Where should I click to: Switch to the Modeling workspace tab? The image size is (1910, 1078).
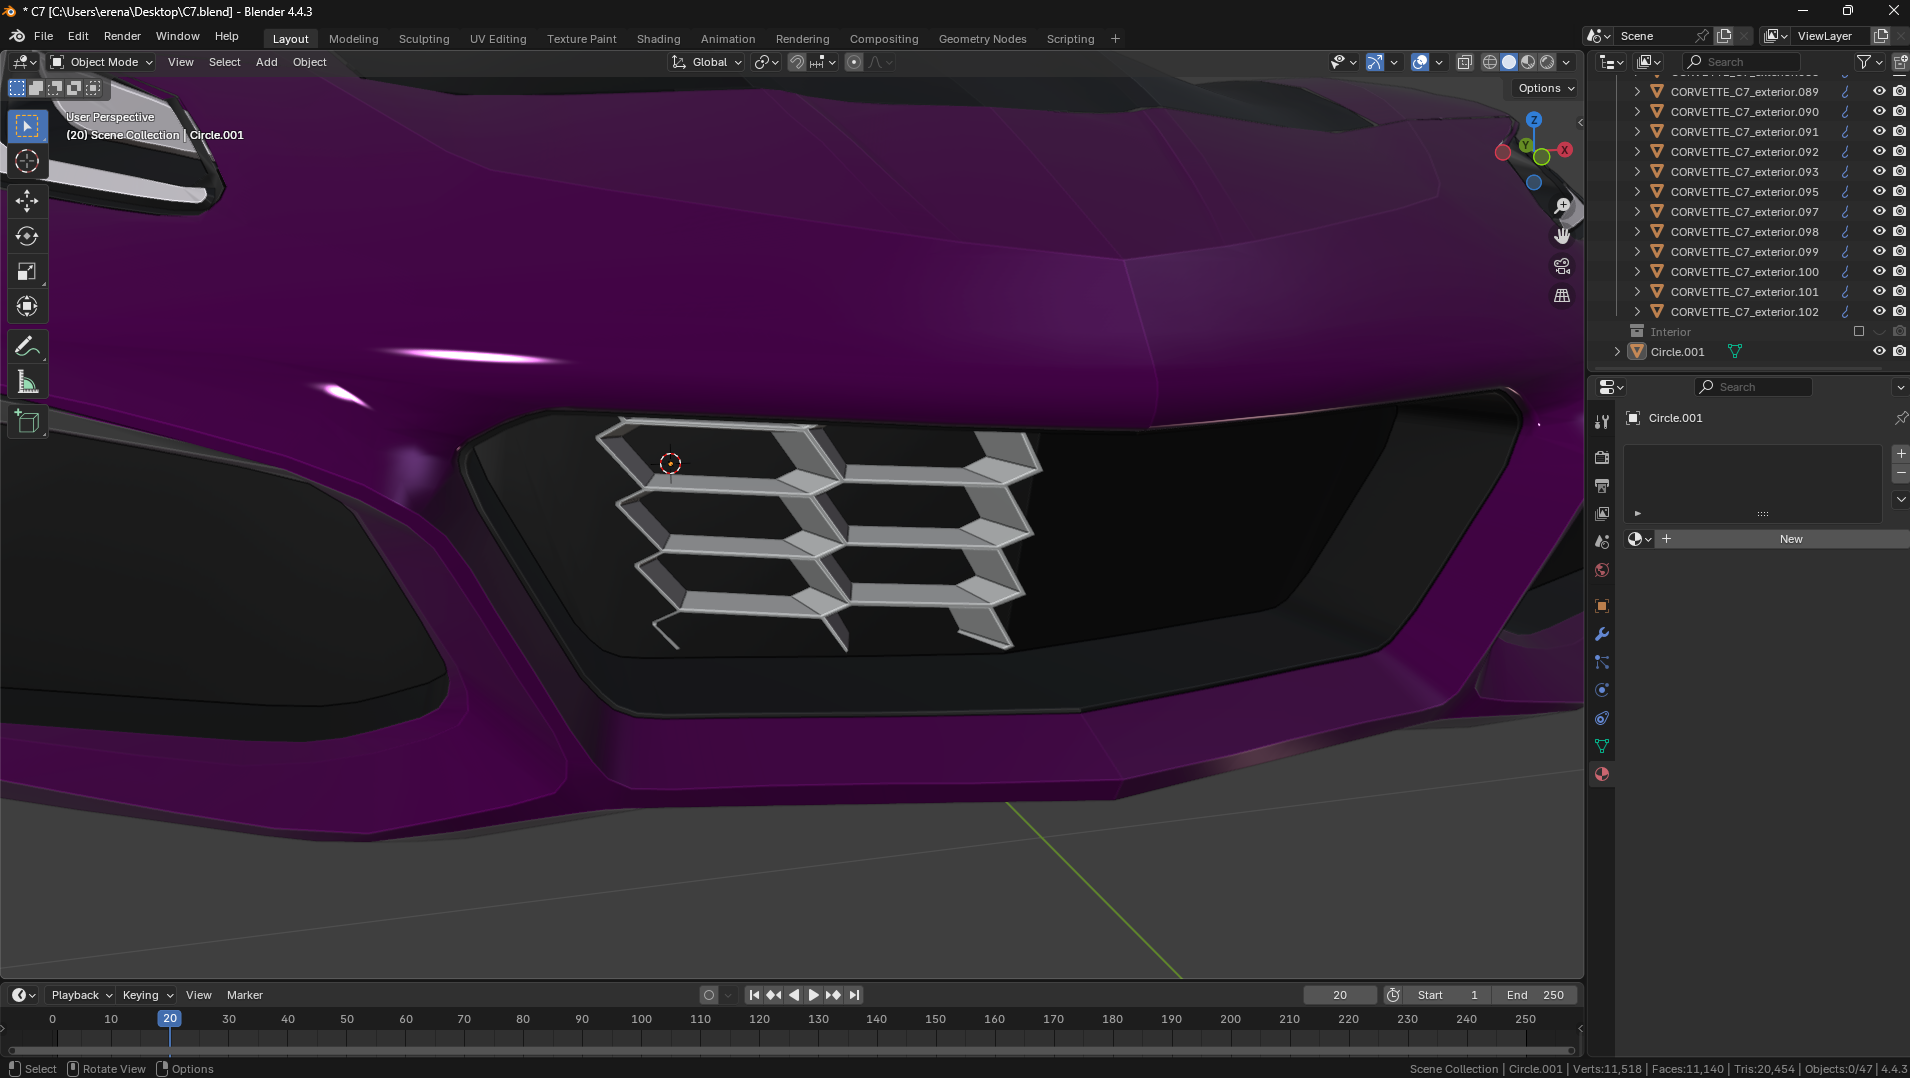point(354,39)
